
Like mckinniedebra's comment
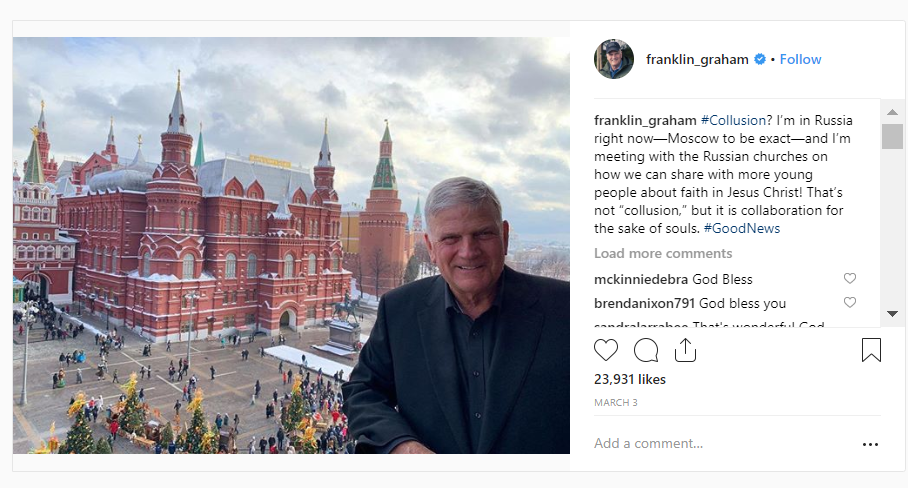click(x=850, y=279)
